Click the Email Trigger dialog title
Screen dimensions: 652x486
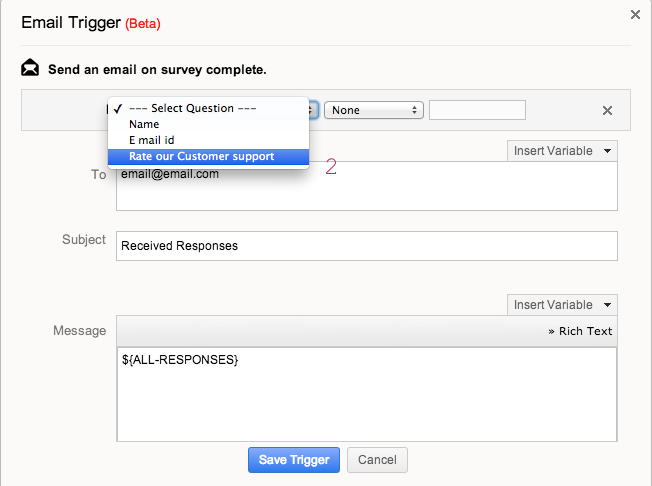click(70, 22)
